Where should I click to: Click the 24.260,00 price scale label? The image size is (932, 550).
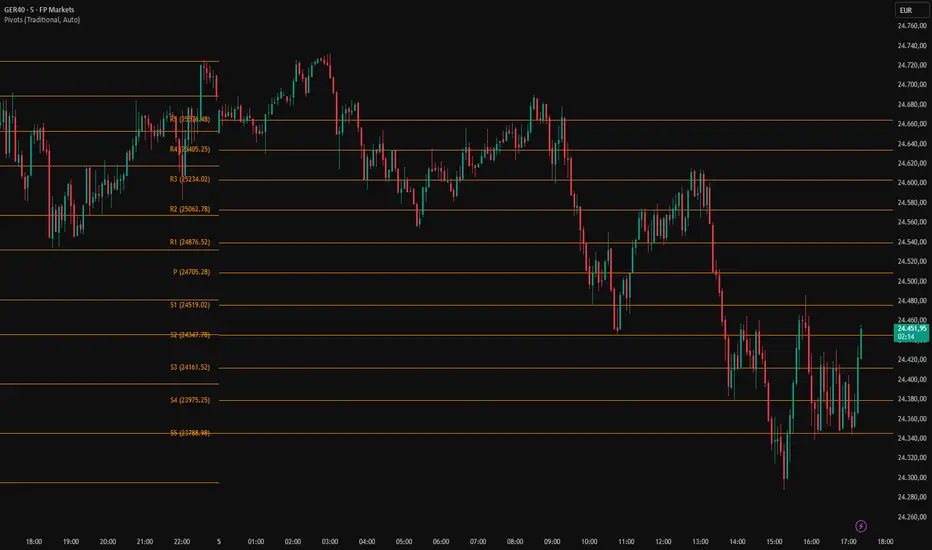[910, 517]
